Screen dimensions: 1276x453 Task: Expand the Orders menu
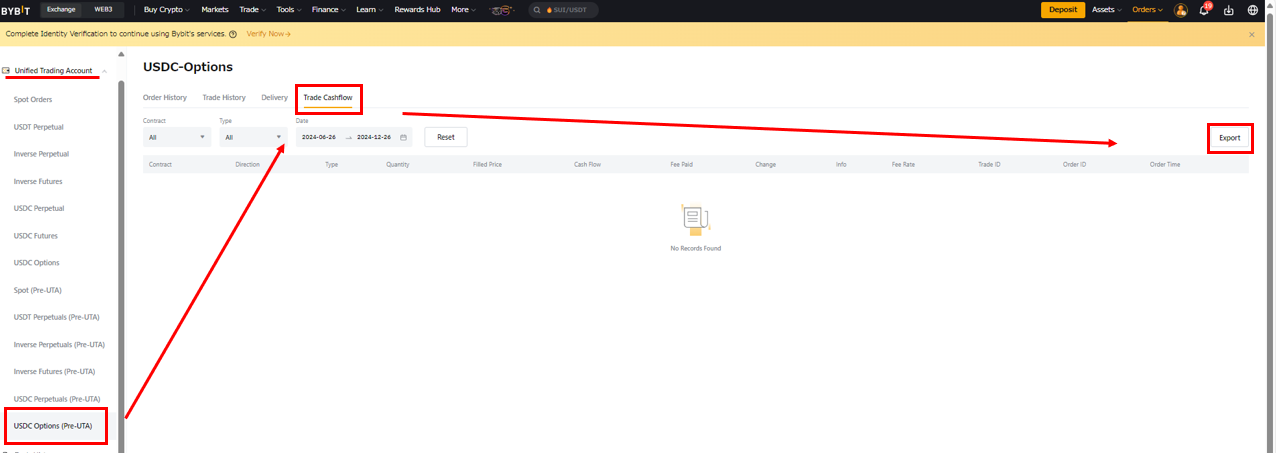pyautogui.click(x=1147, y=10)
